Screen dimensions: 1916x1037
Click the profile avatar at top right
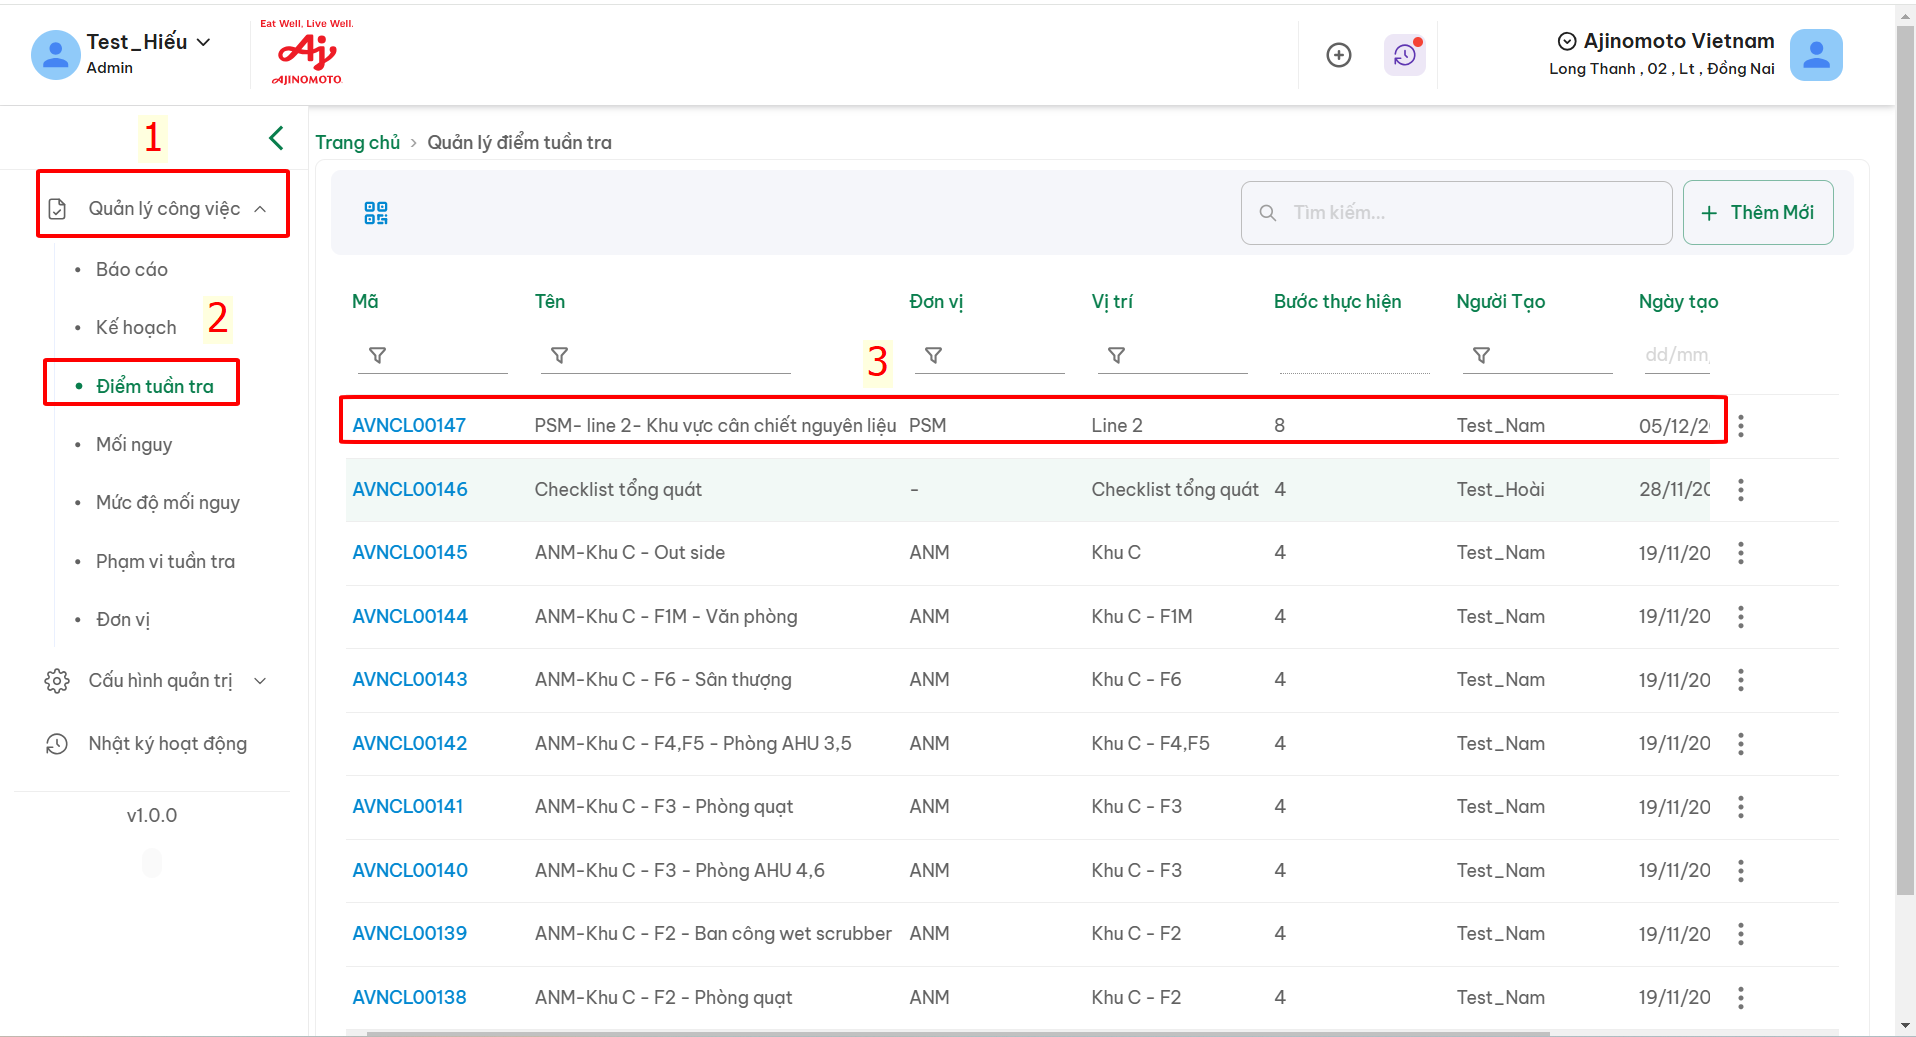pos(1816,55)
